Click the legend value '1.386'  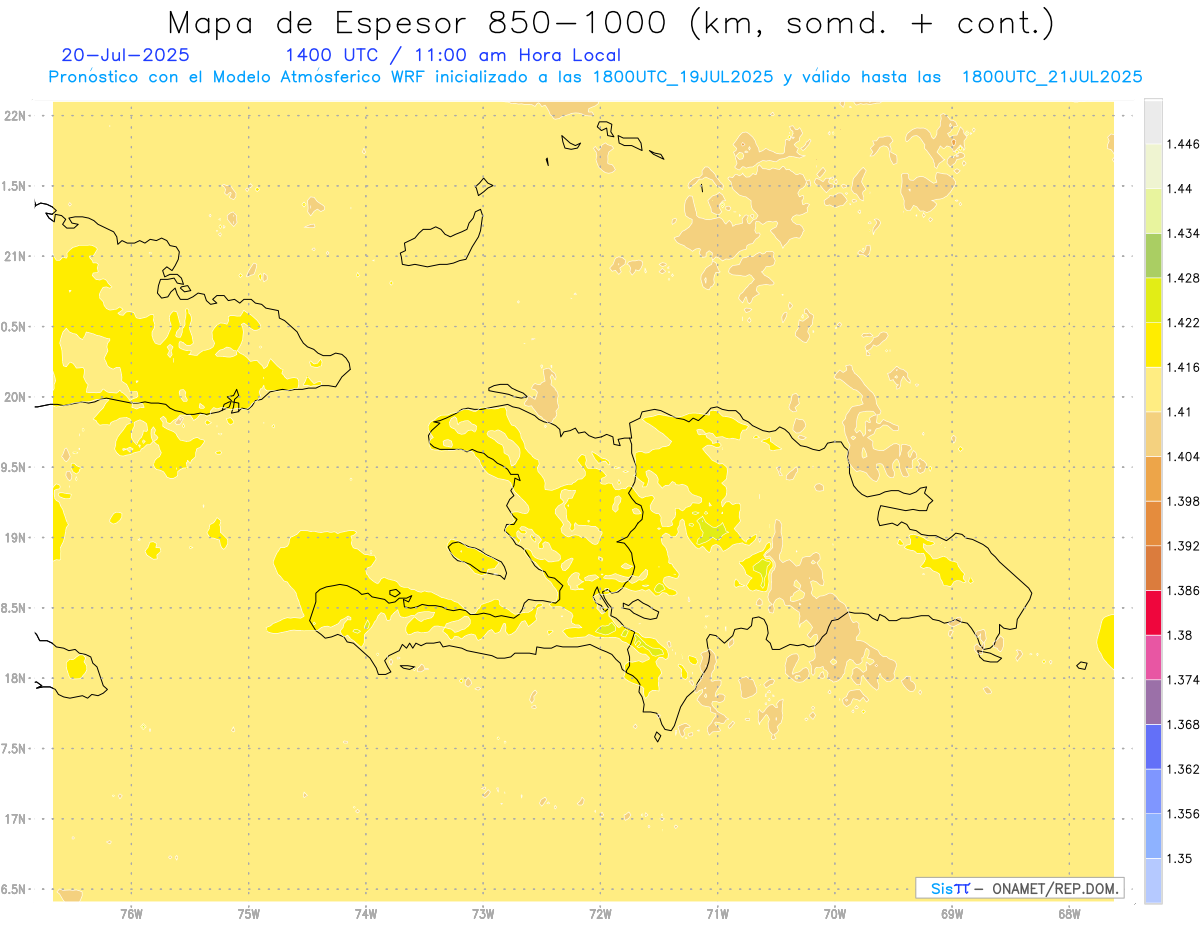[1183, 590]
